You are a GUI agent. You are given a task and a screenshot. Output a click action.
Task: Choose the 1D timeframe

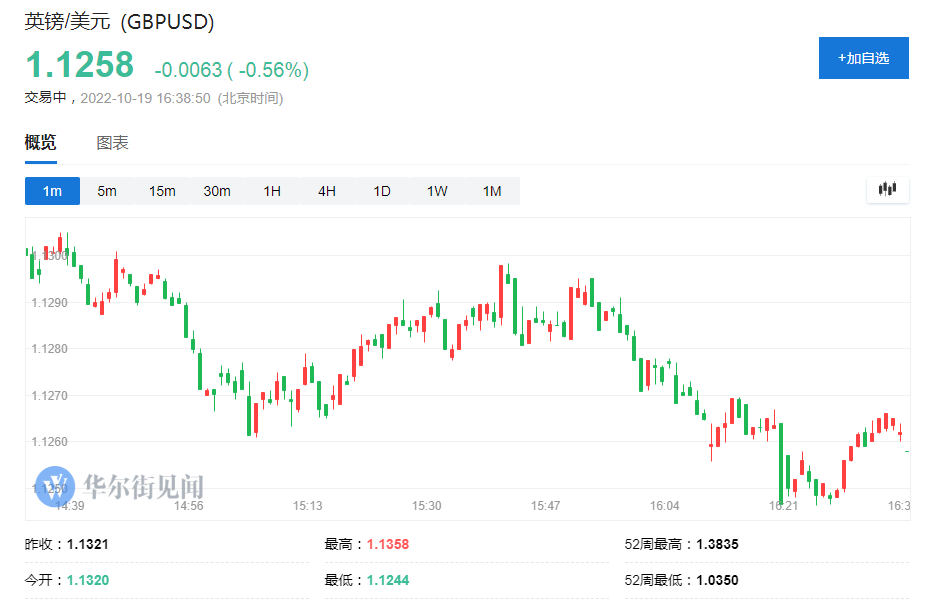[x=382, y=191]
